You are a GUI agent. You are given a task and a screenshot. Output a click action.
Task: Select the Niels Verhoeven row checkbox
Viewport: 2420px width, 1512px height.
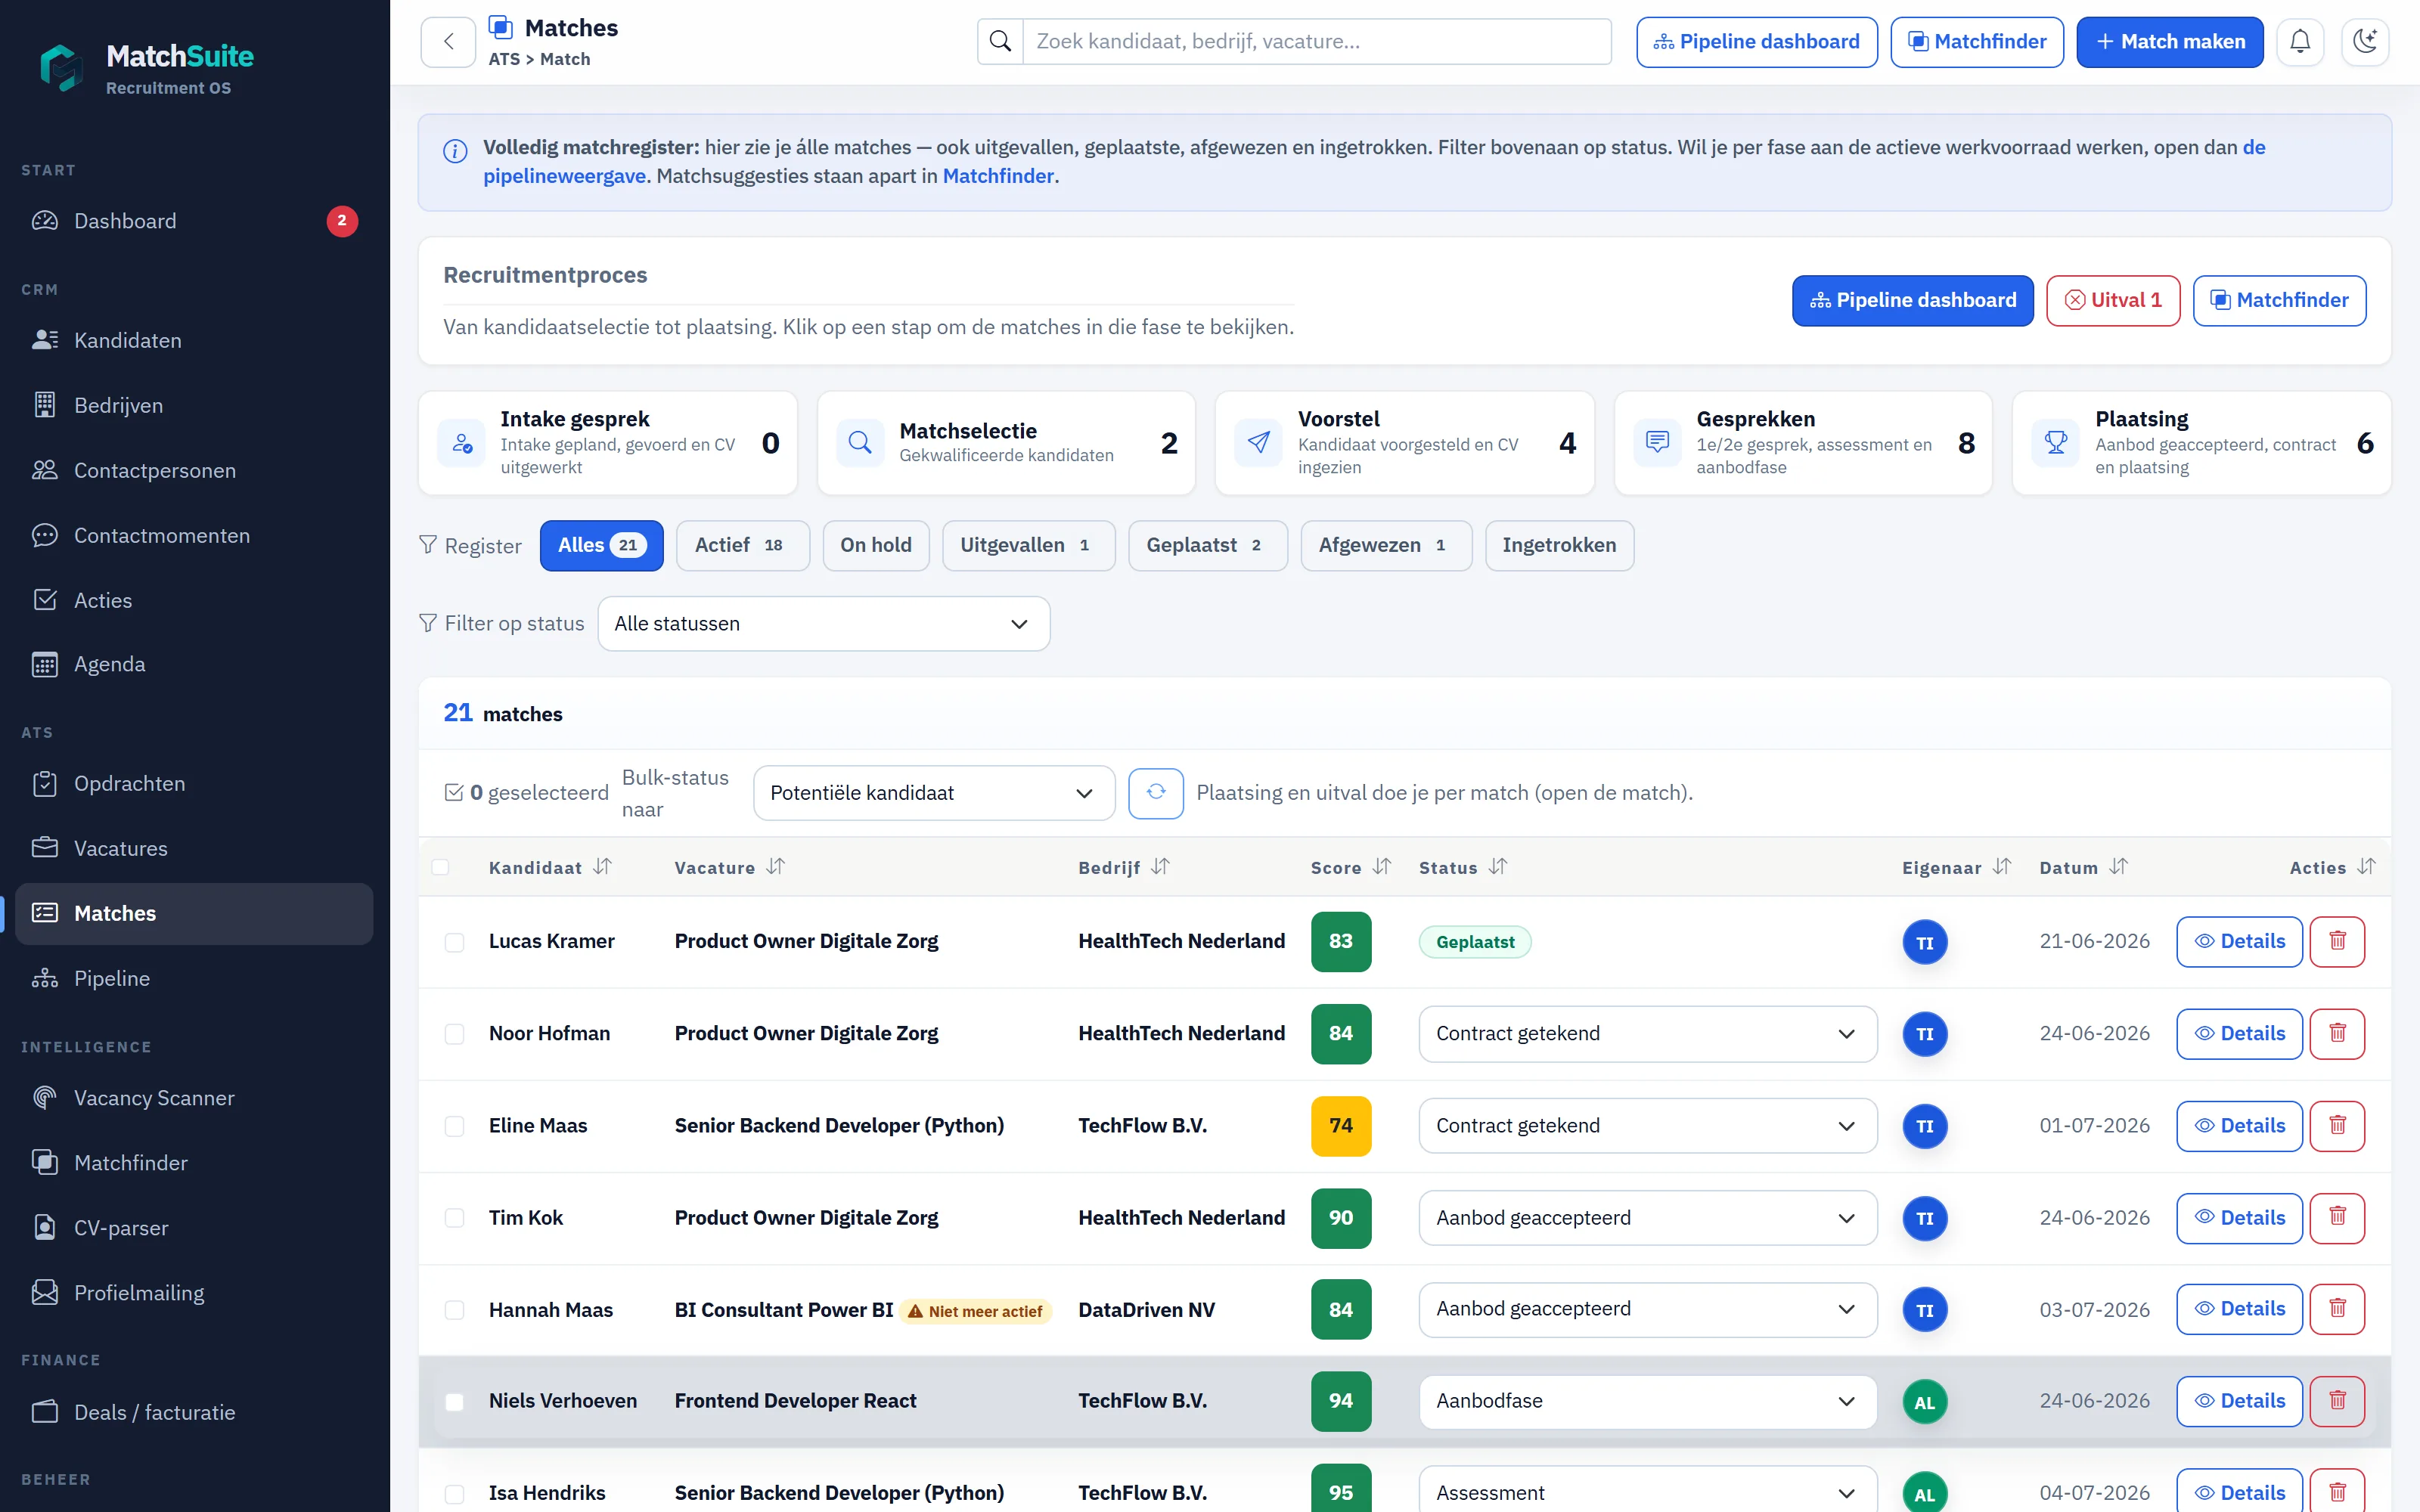pyautogui.click(x=454, y=1402)
